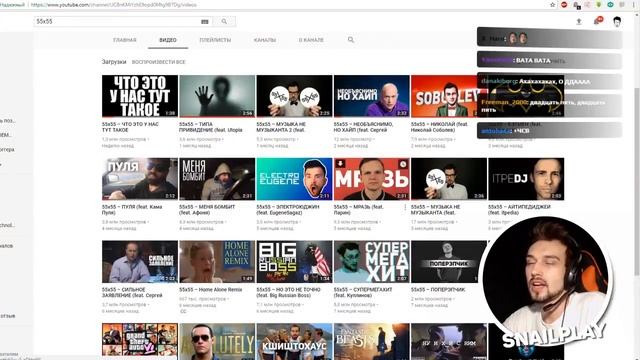Open the Grand Theft Auto VI thumbnail

pyautogui.click(x=140, y=341)
